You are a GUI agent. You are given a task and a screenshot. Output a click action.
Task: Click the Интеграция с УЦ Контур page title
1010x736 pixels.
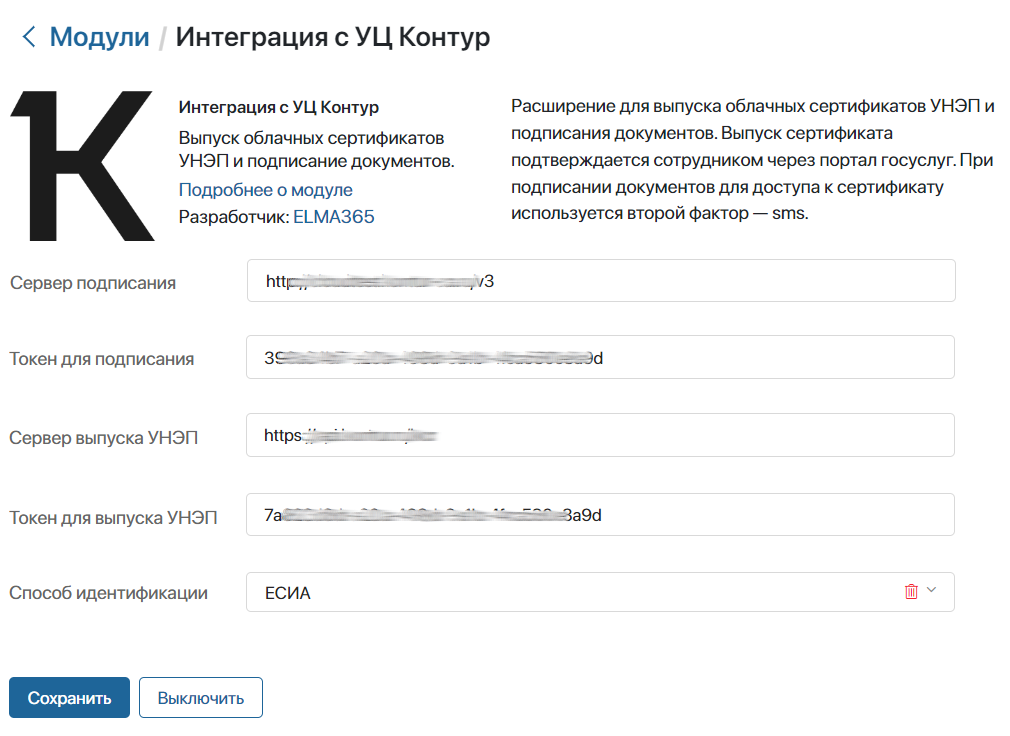click(x=332, y=37)
